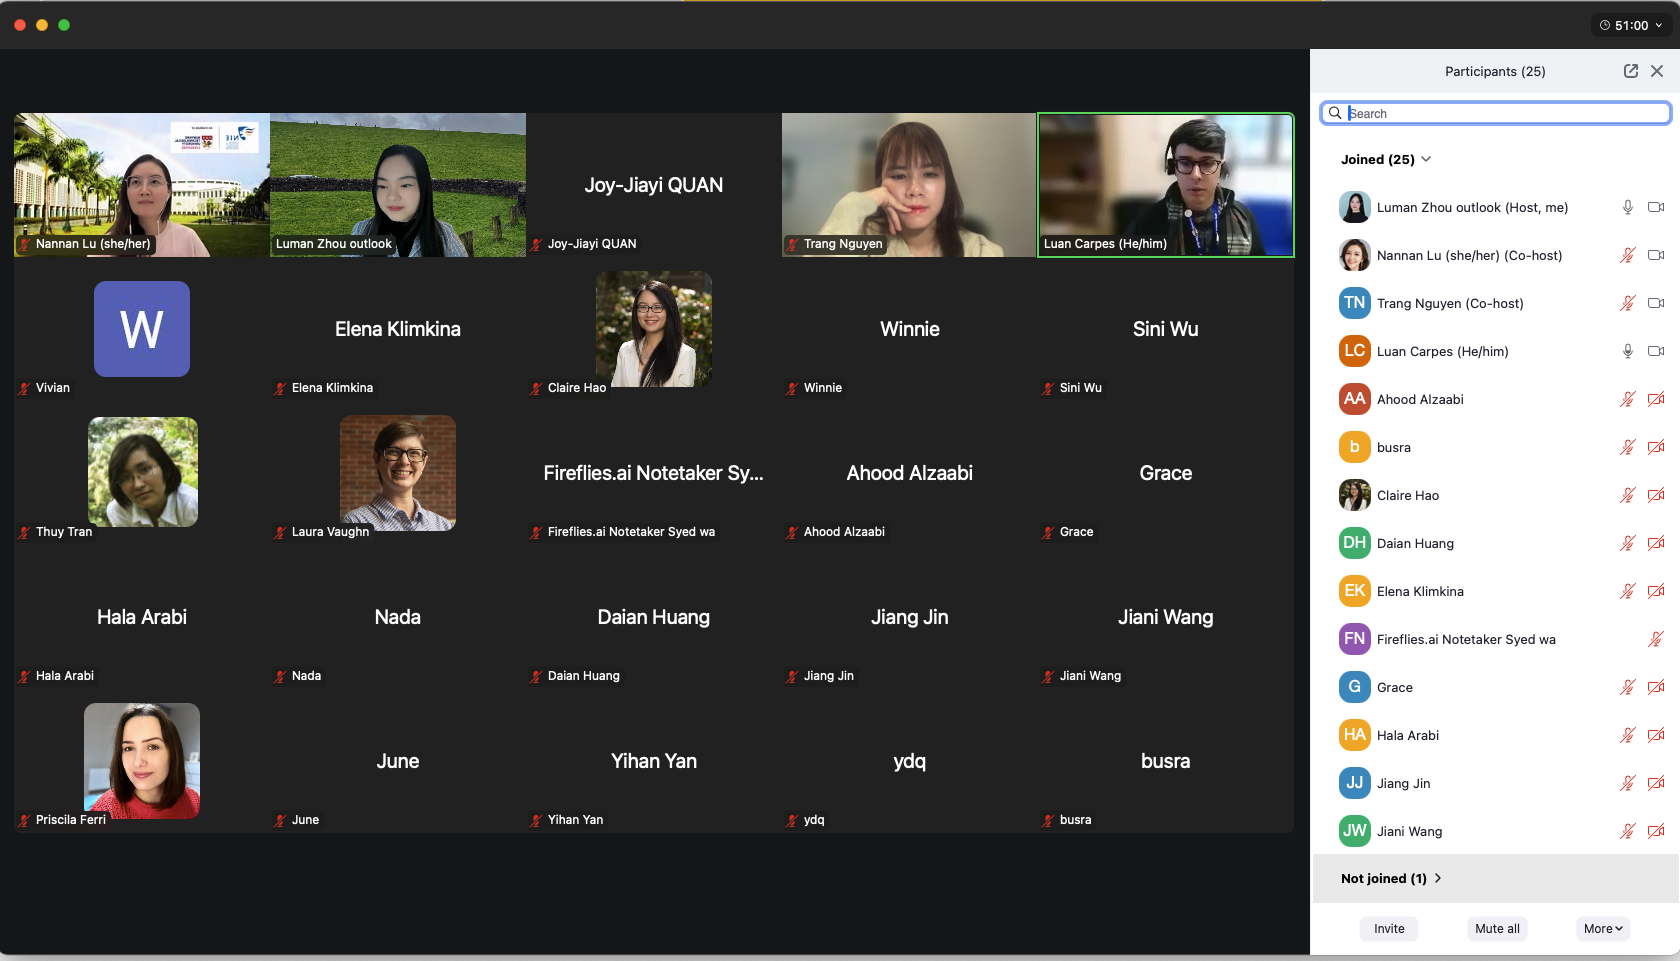Unmute Nannan Lu in participants list
Viewport: 1680px width, 961px height.
1627,255
